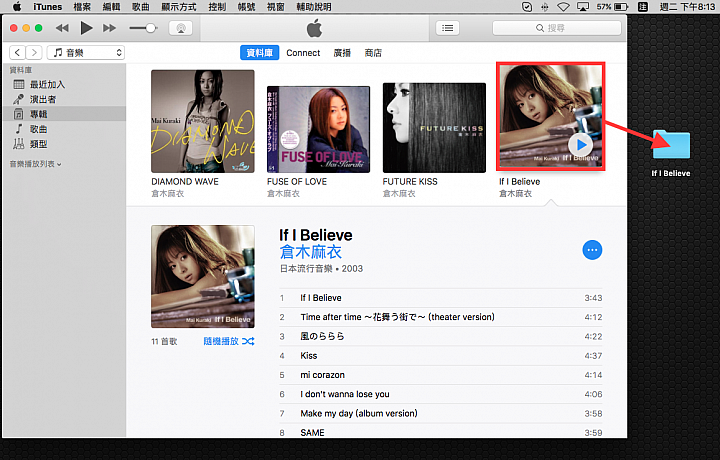Click the menu bar clock 週二 下午8:13

[x=687, y=7]
